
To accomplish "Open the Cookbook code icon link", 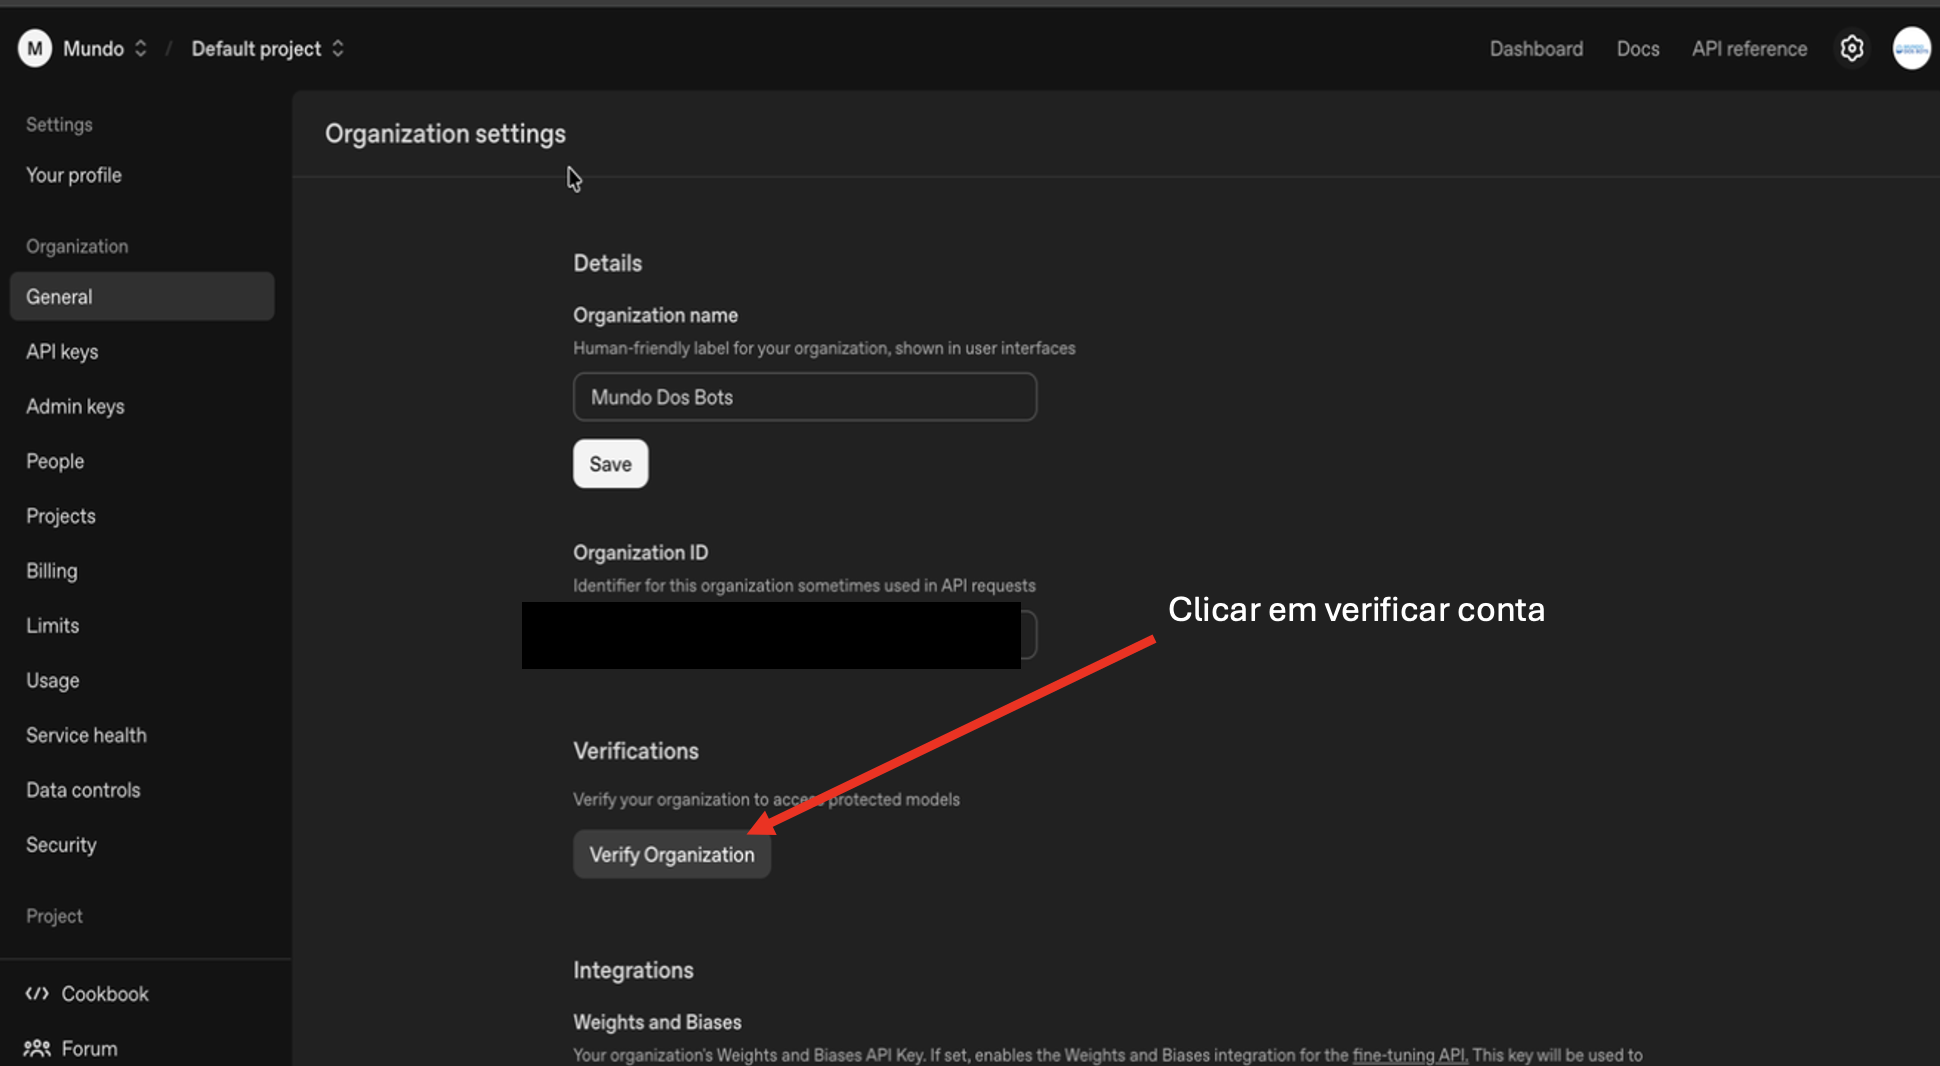I will (37, 993).
